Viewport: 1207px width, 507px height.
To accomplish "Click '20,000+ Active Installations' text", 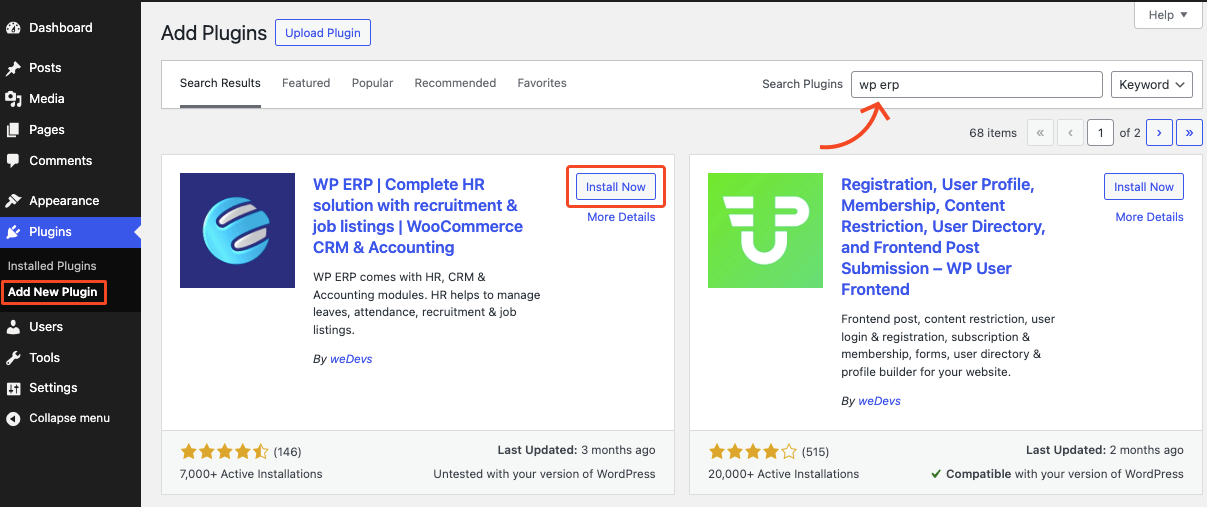I will [x=783, y=474].
